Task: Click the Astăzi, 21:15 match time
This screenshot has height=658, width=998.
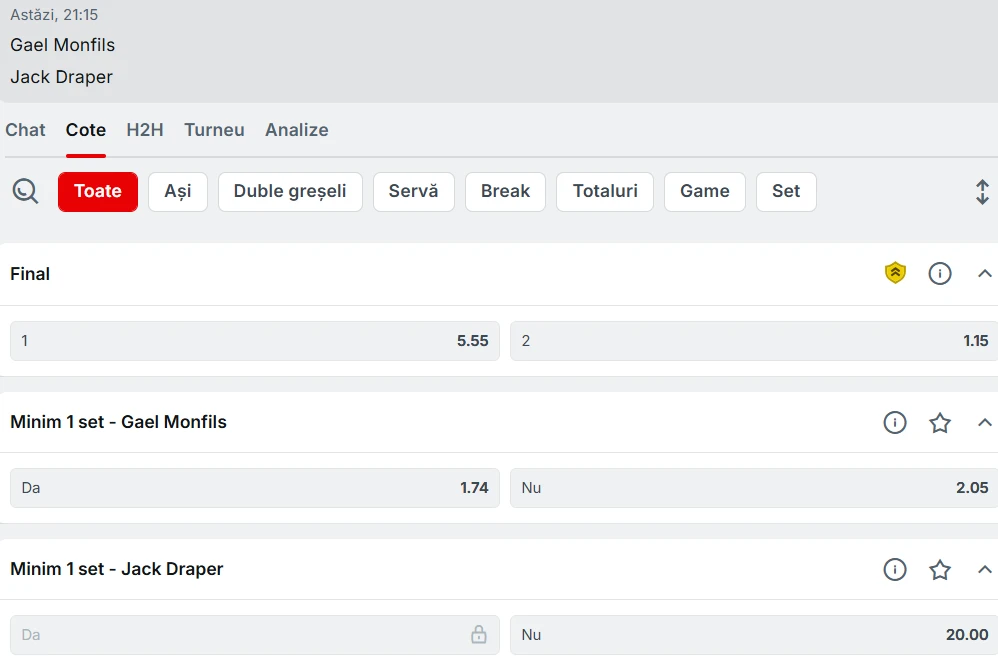Action: click(x=54, y=15)
